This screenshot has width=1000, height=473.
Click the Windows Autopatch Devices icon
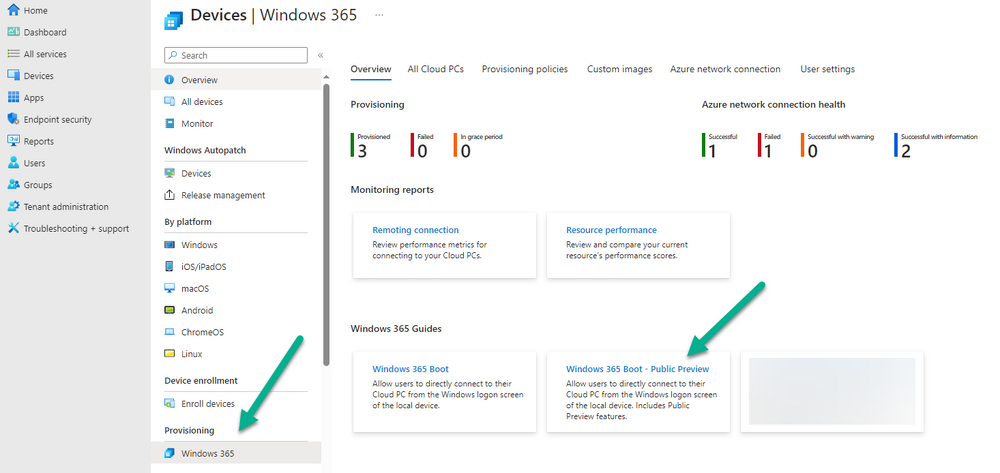[x=170, y=173]
